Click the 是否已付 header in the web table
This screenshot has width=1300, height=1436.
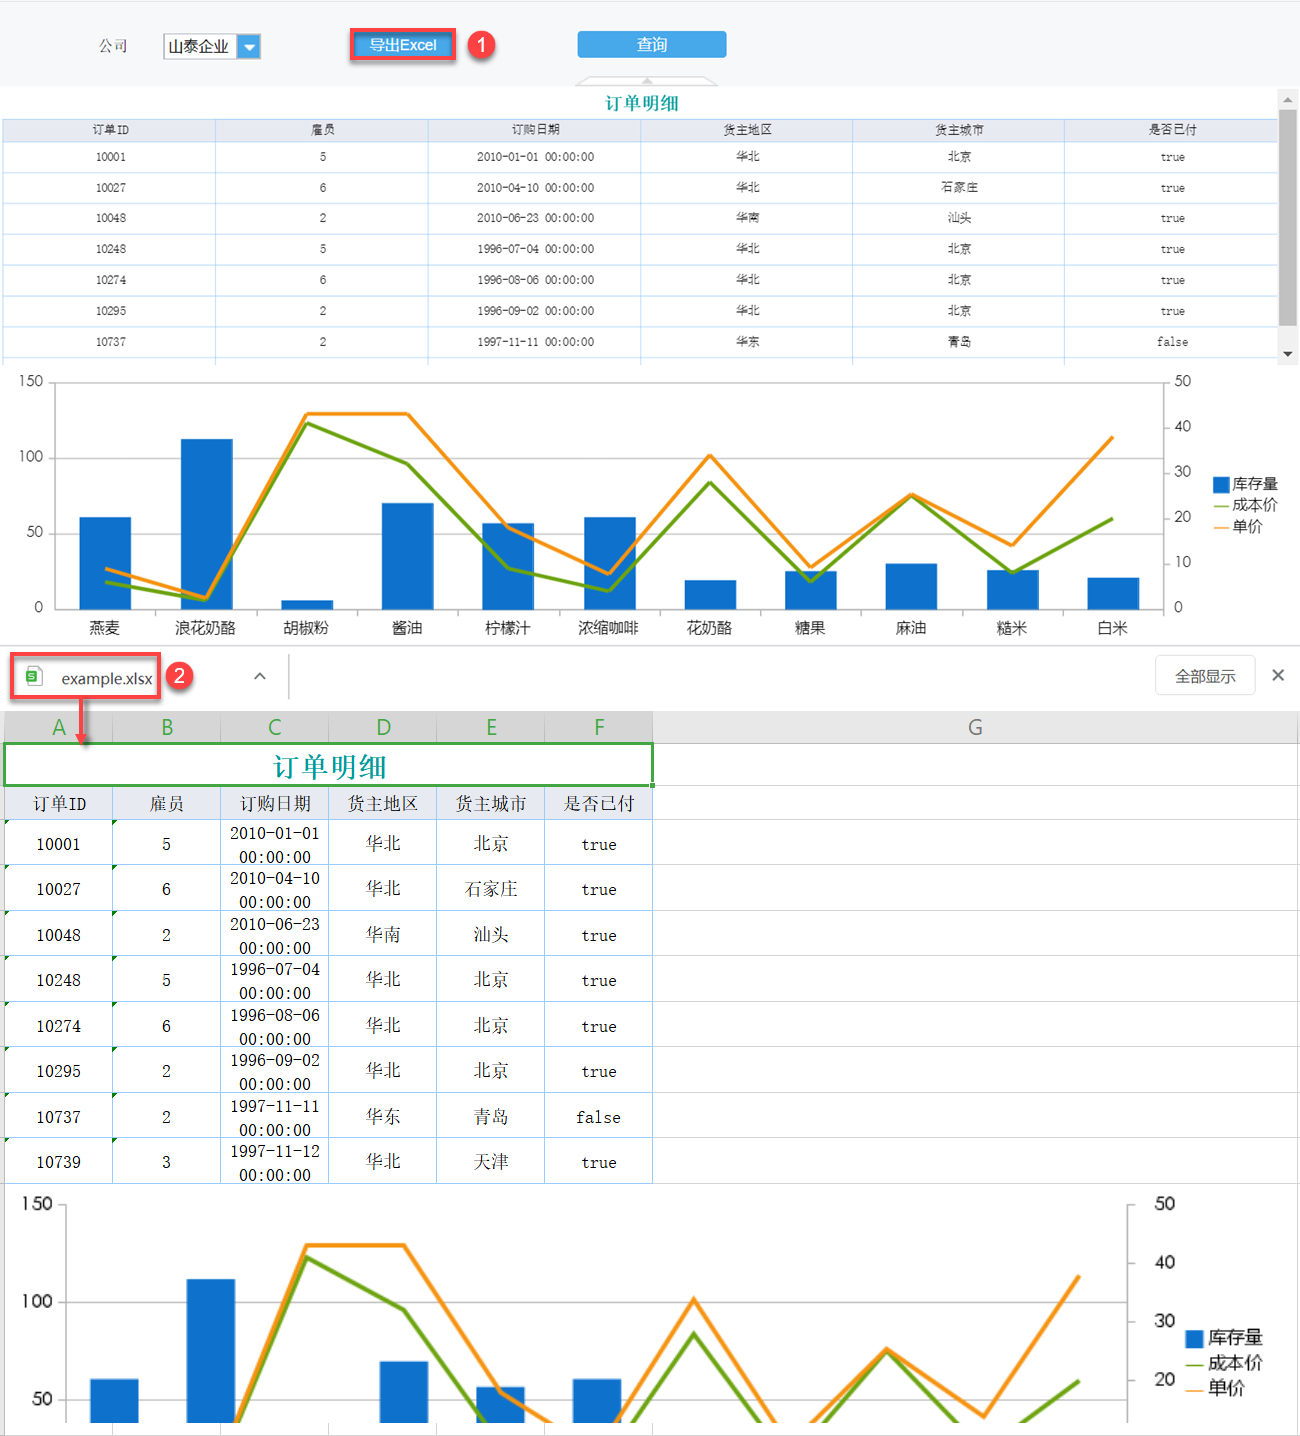pyautogui.click(x=1172, y=130)
